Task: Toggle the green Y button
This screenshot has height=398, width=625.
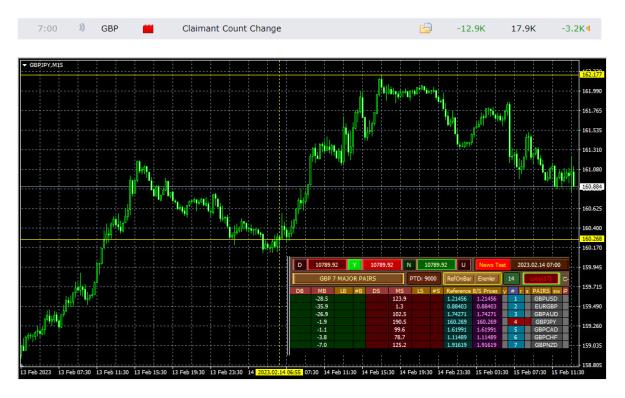Action: pyautogui.click(x=354, y=265)
